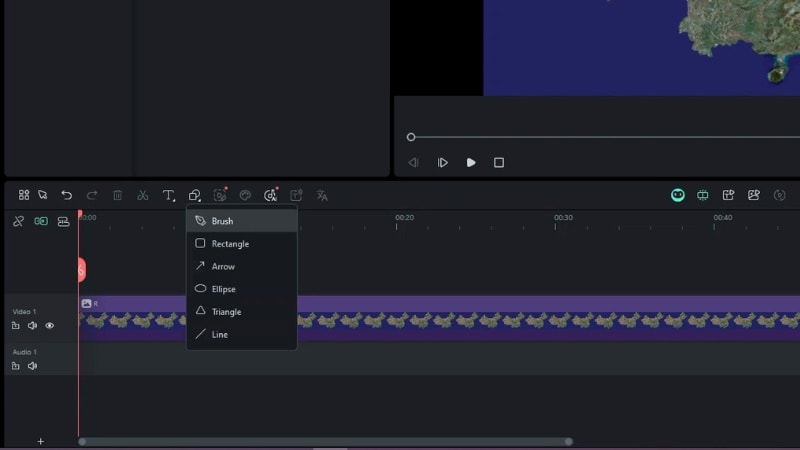Screen dimensions: 800x450
Task: Step back to previous frame in preview
Action: pyautogui.click(x=413, y=162)
